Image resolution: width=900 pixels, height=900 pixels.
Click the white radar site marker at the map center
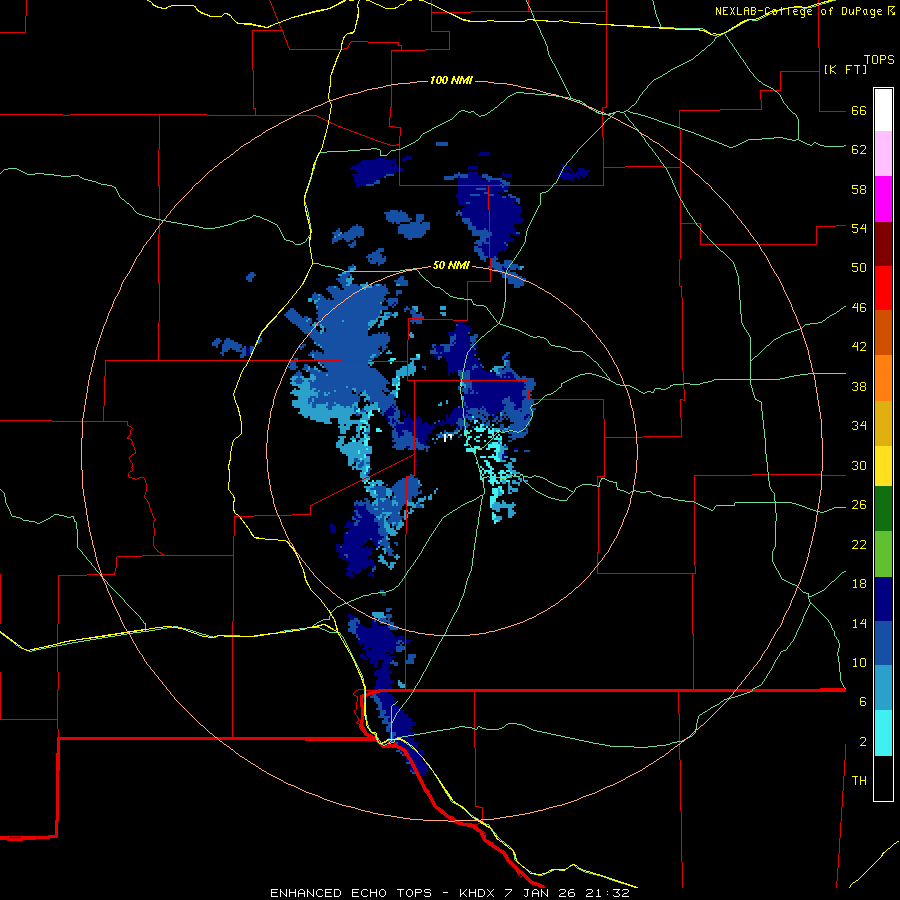(x=448, y=438)
